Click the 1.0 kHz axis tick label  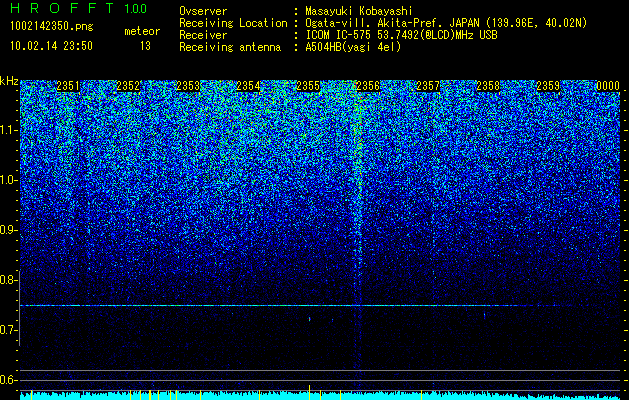pos(8,180)
